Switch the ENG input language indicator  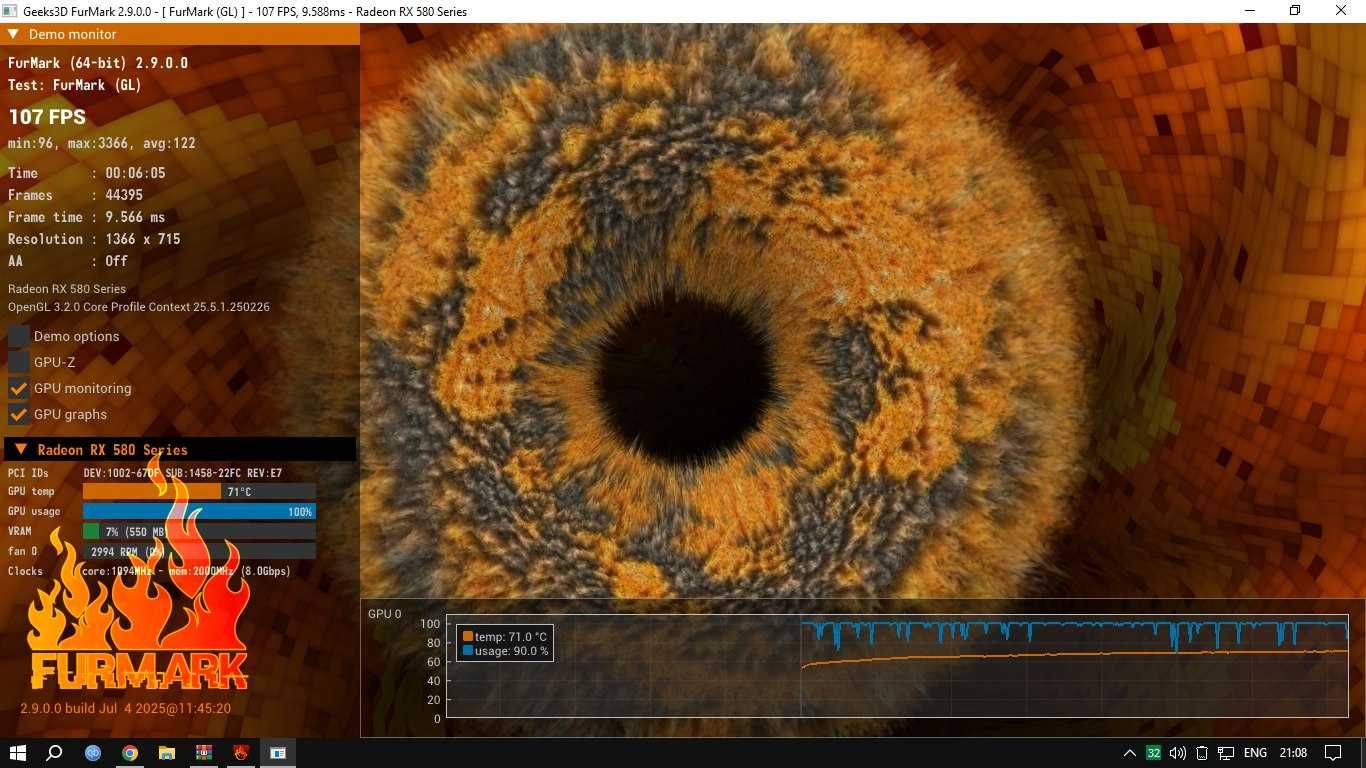click(1255, 753)
